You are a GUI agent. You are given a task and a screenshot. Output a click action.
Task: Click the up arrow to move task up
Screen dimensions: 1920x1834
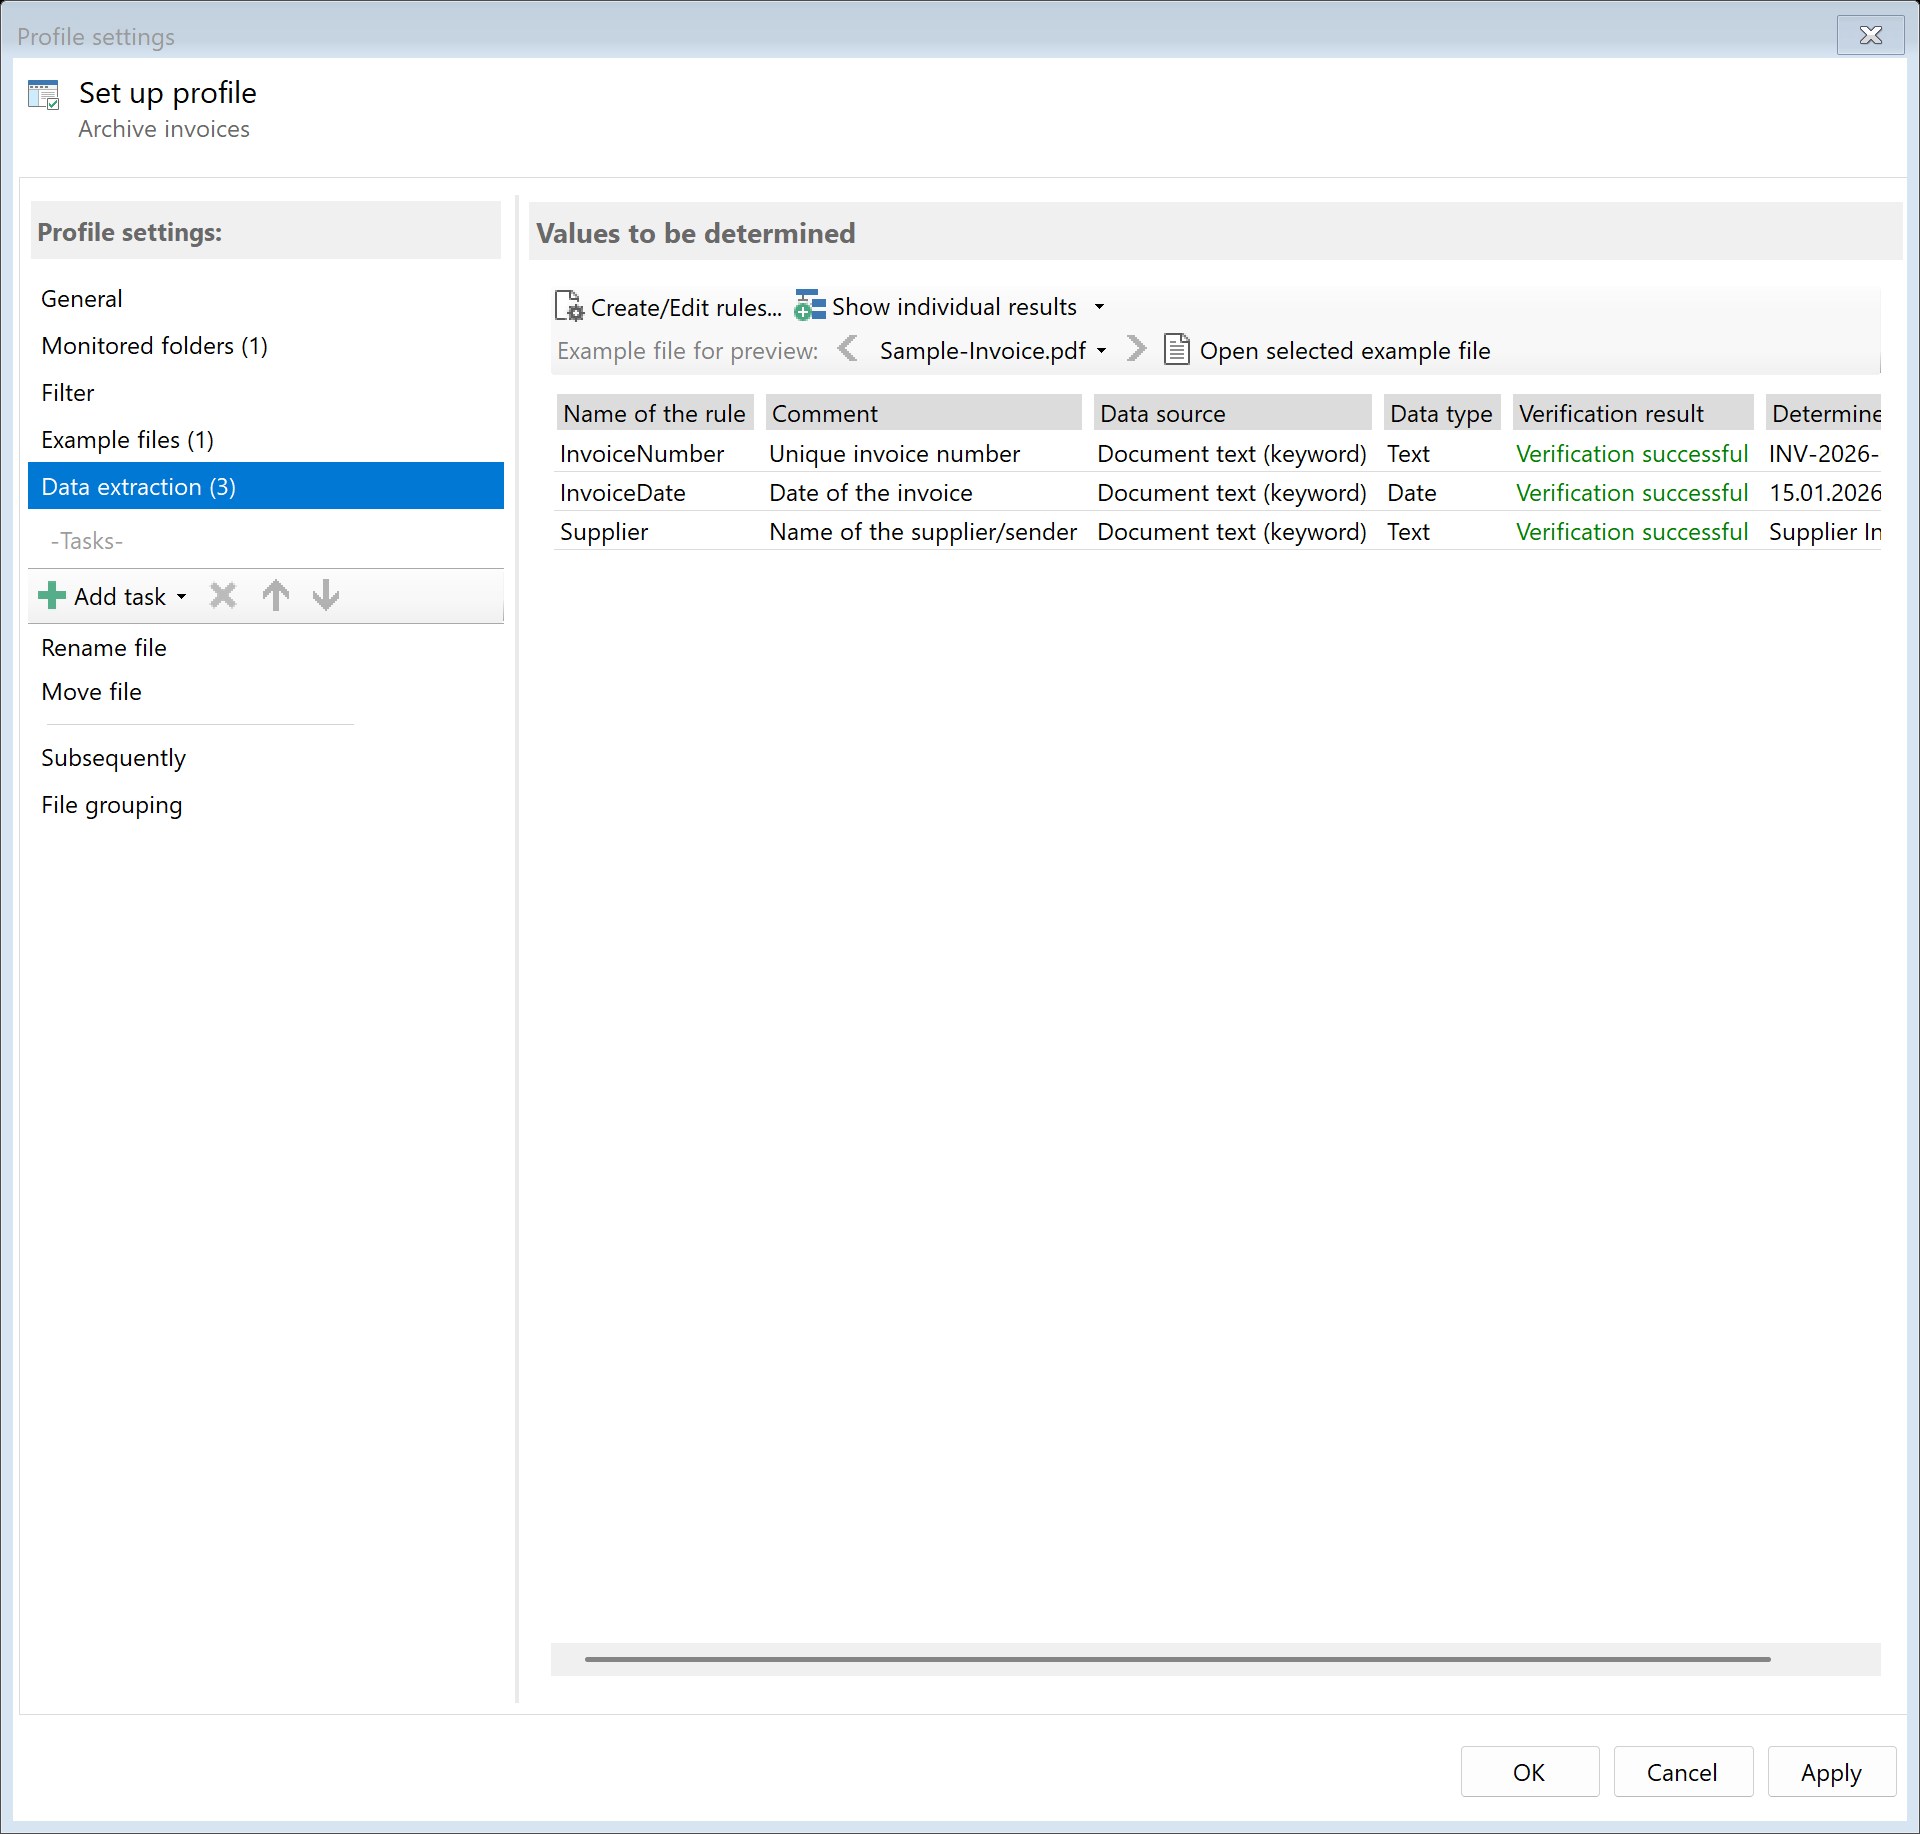tap(275, 595)
